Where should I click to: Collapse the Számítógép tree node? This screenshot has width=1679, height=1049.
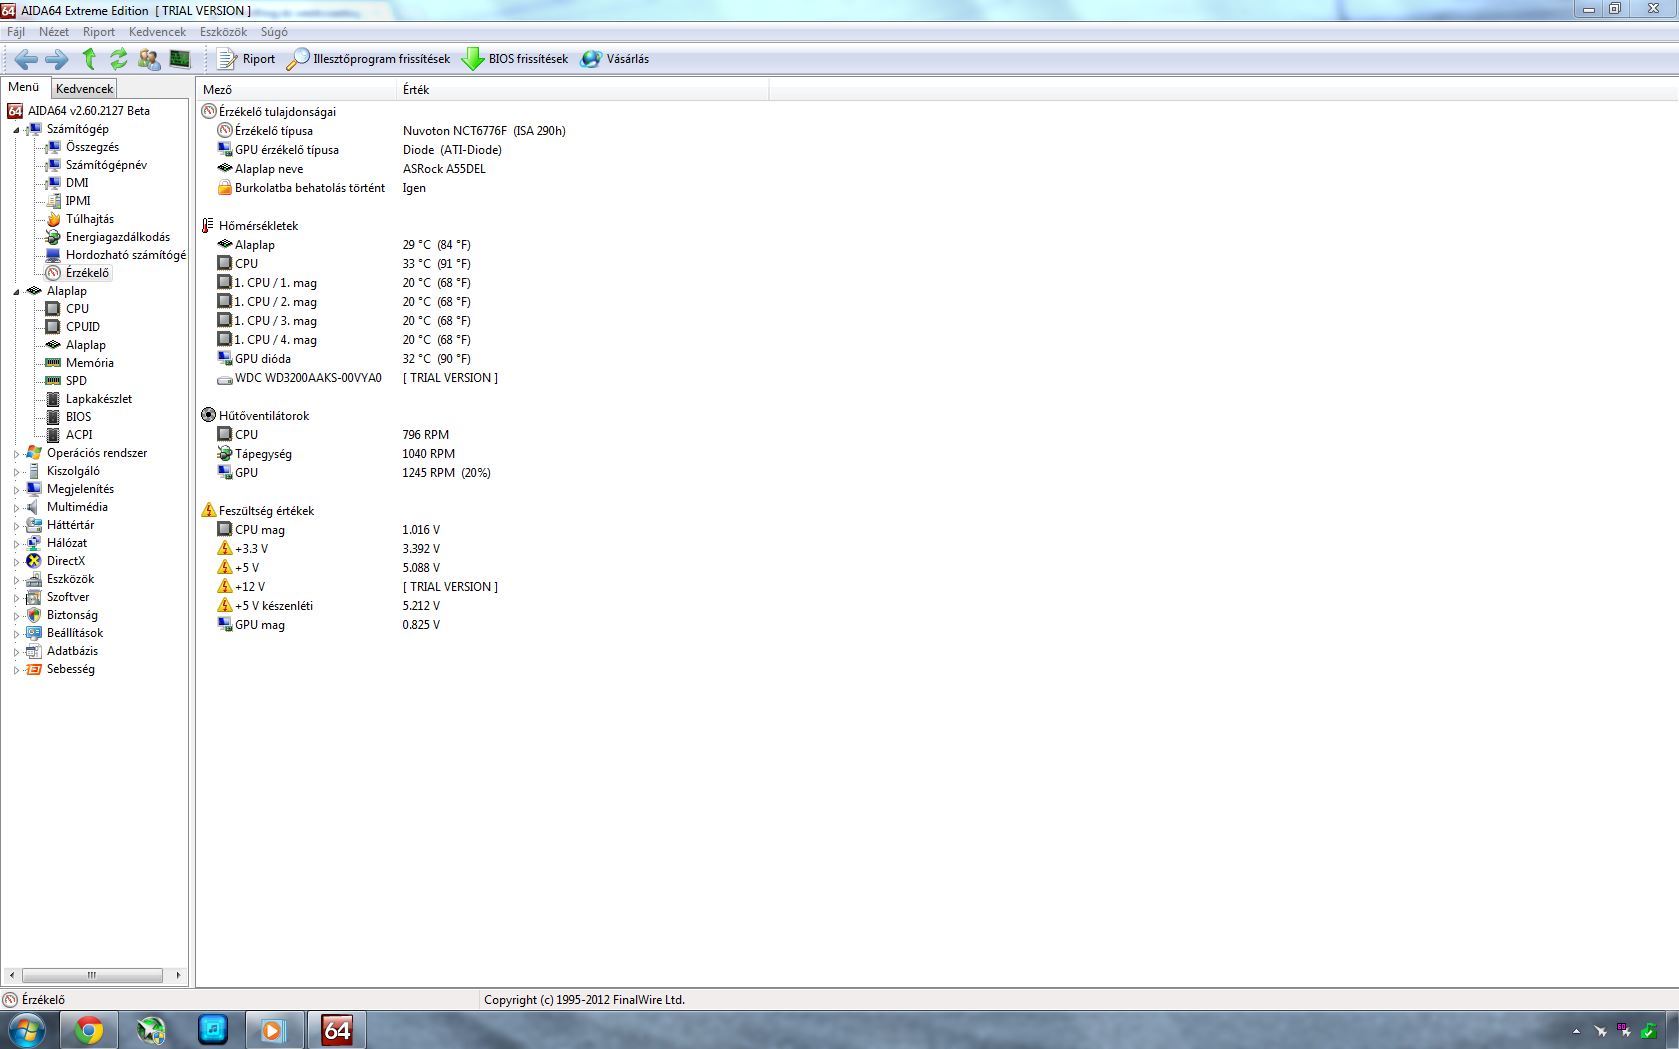pyautogui.click(x=16, y=130)
